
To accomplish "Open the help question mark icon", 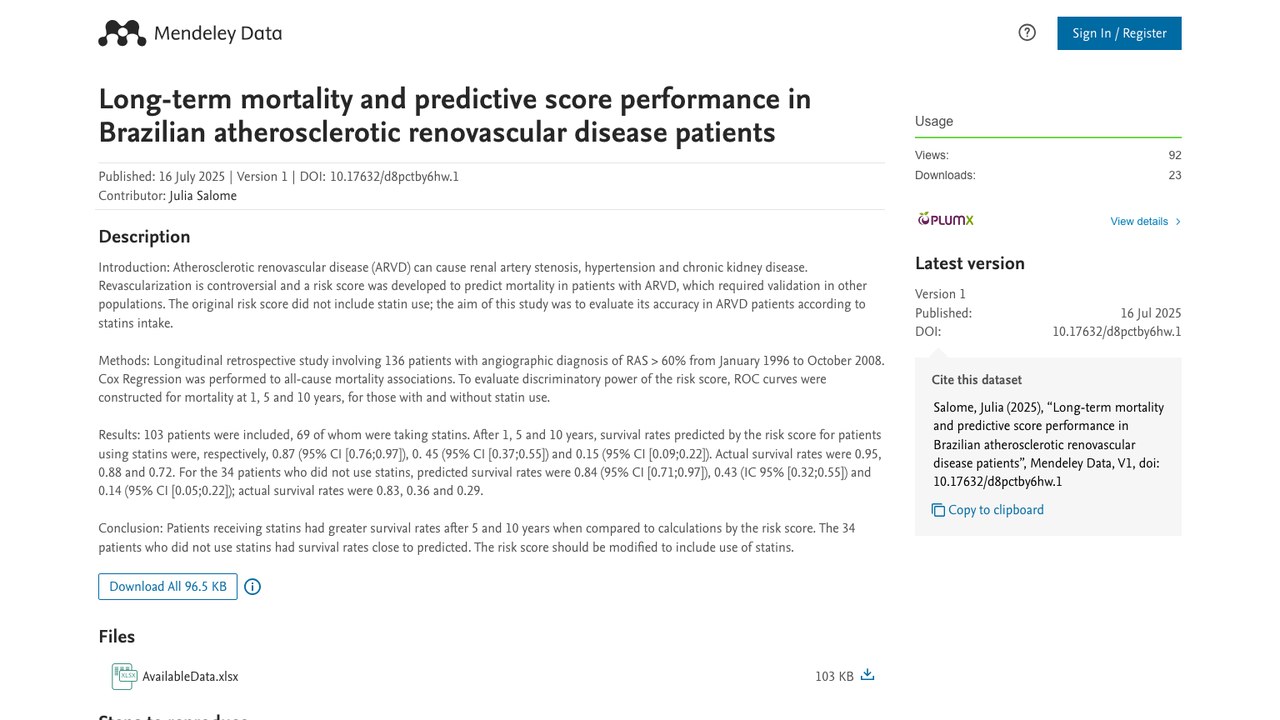I will [1027, 33].
